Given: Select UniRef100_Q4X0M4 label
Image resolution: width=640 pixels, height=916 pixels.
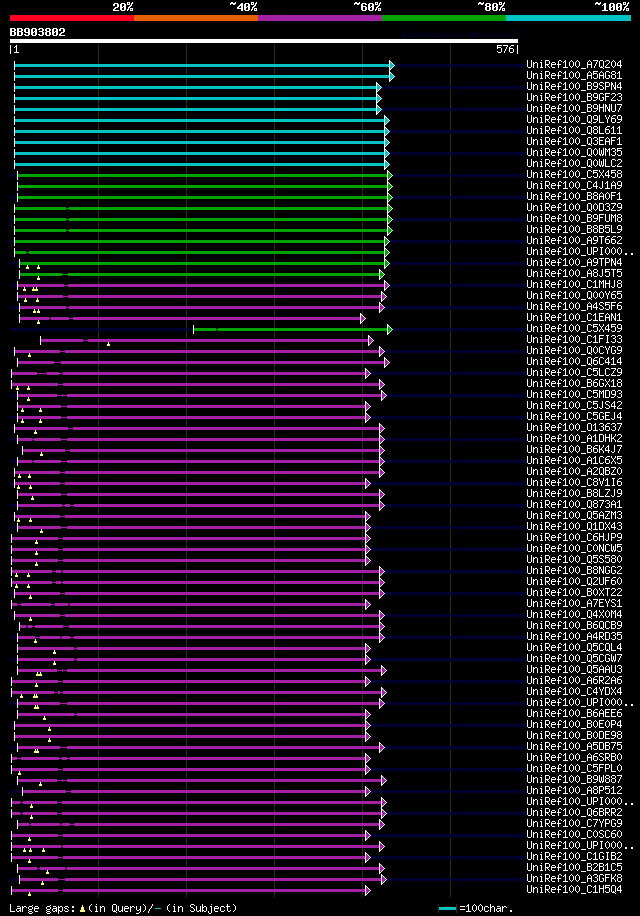Looking at the screenshot, I should [574, 614].
